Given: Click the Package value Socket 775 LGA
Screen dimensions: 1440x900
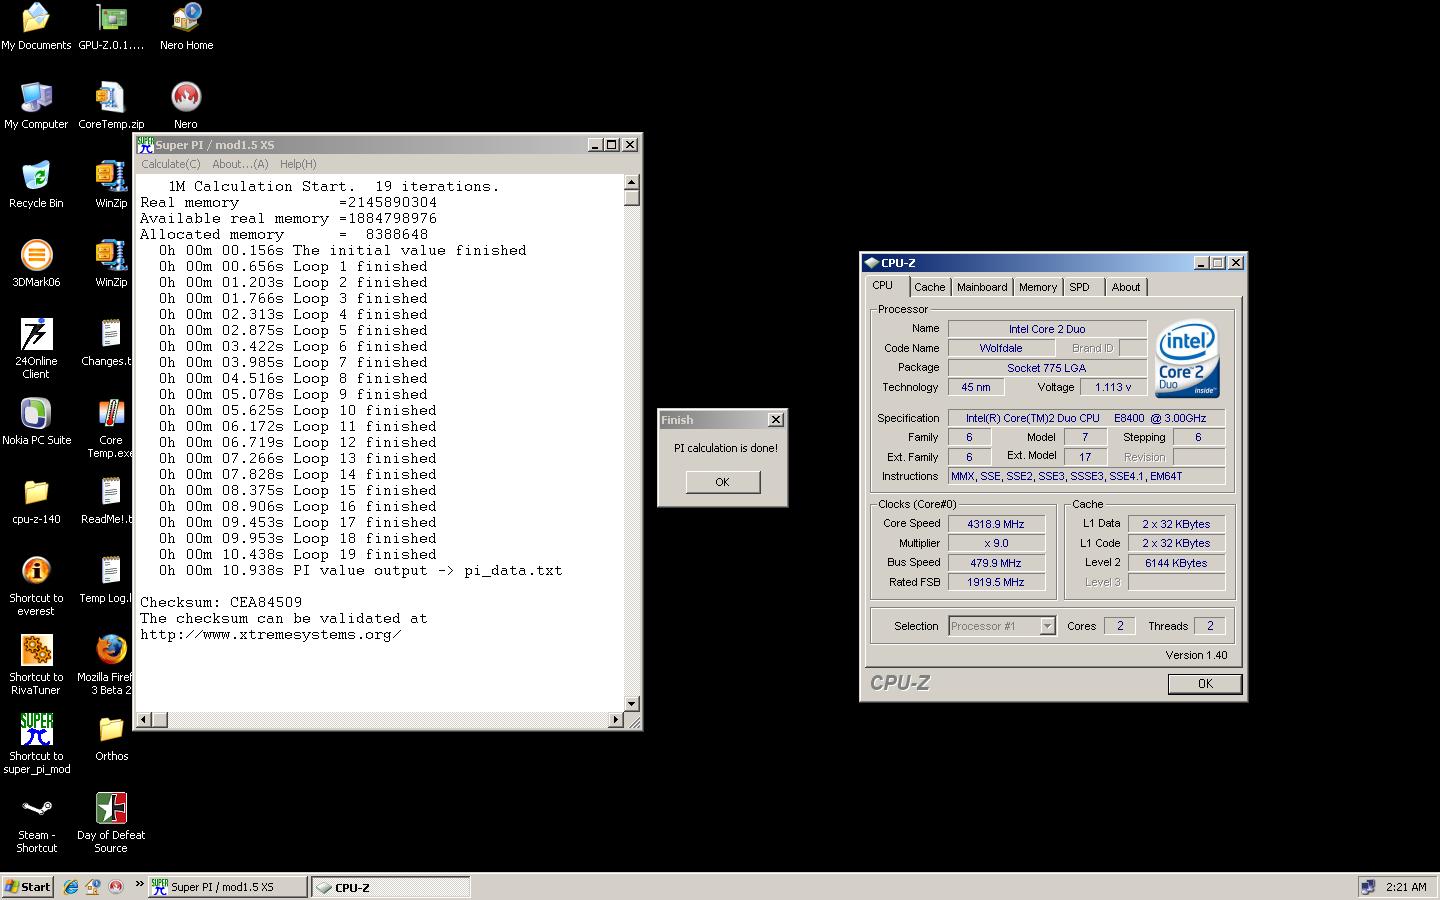Looking at the screenshot, I should coord(1047,368).
